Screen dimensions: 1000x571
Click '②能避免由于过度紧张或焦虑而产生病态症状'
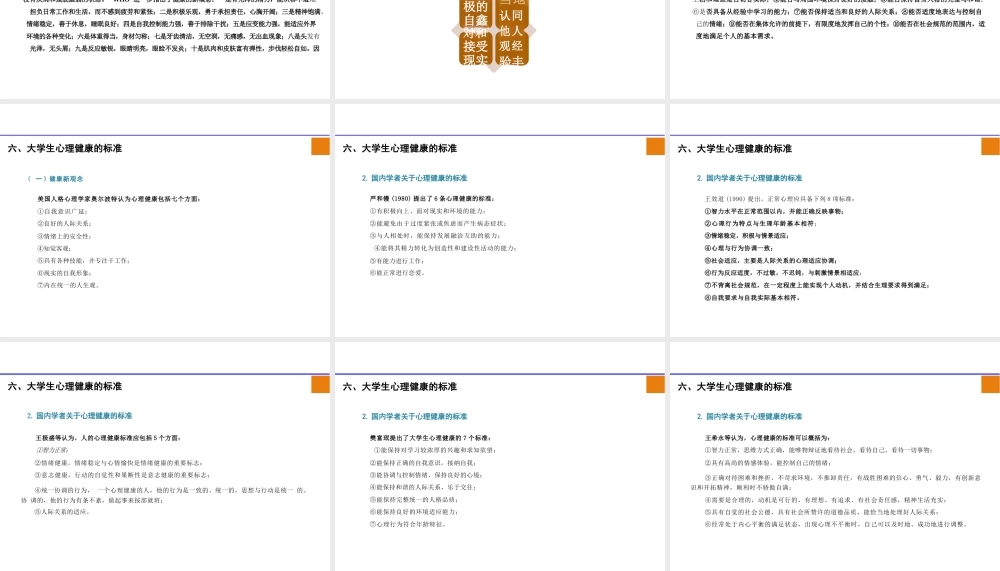[438, 223]
